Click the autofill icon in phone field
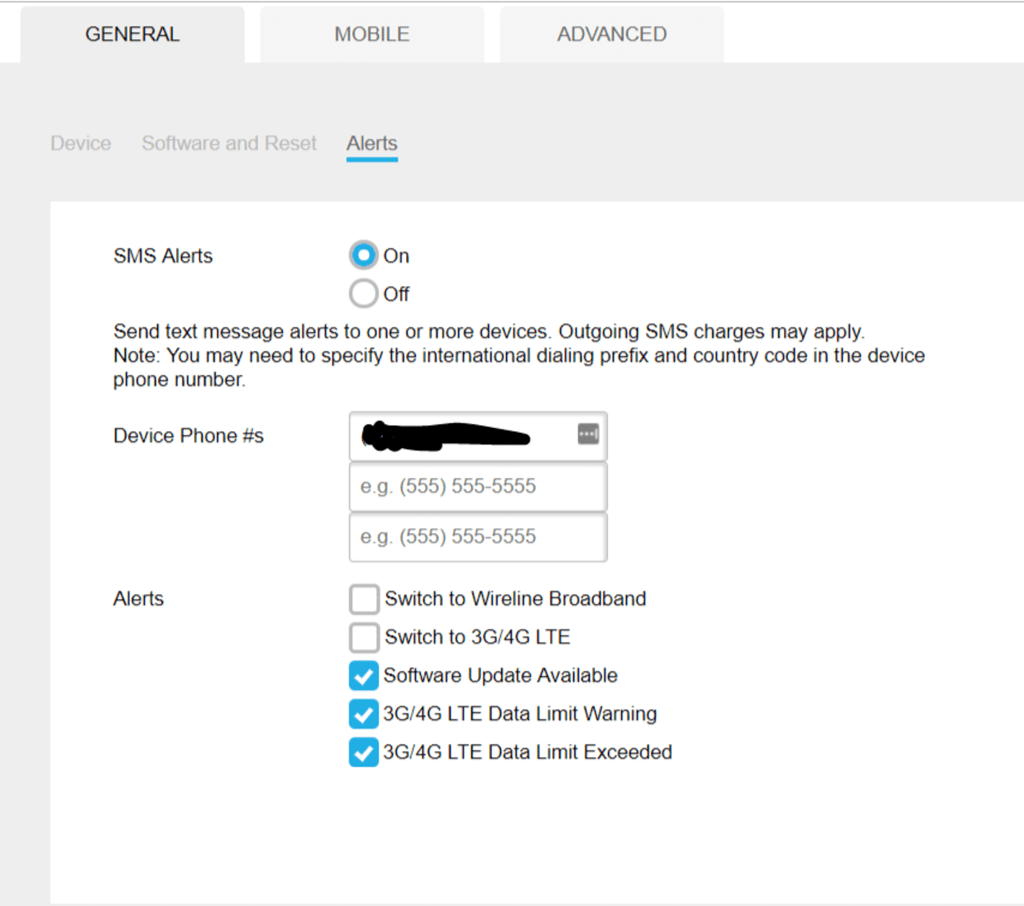 tap(588, 434)
